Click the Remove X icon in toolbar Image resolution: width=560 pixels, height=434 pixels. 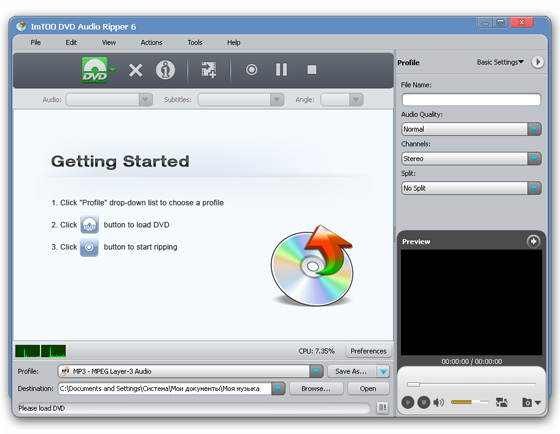coord(135,70)
